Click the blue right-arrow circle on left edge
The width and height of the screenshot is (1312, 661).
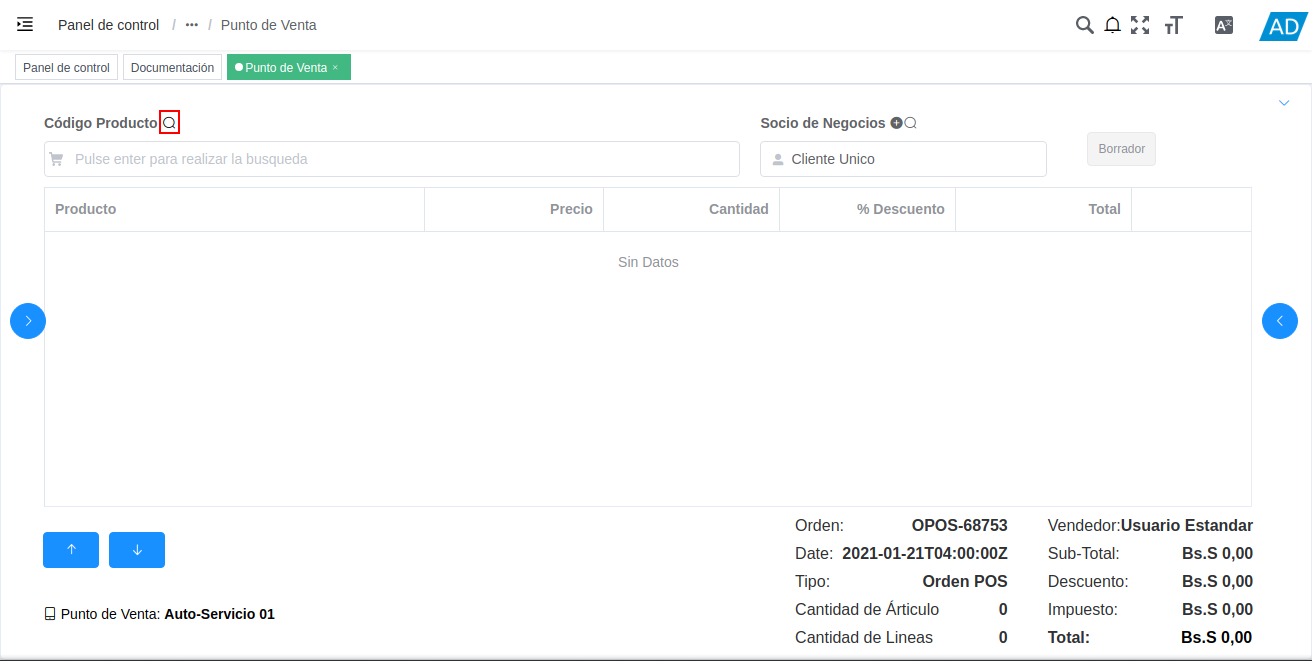coord(28,321)
